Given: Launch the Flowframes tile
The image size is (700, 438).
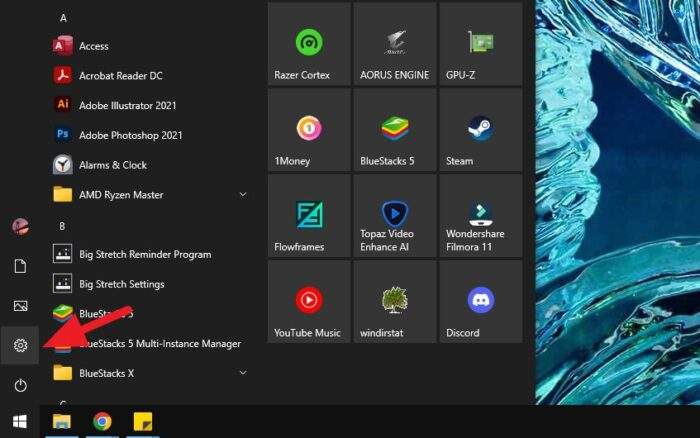Looking at the screenshot, I should pos(309,216).
